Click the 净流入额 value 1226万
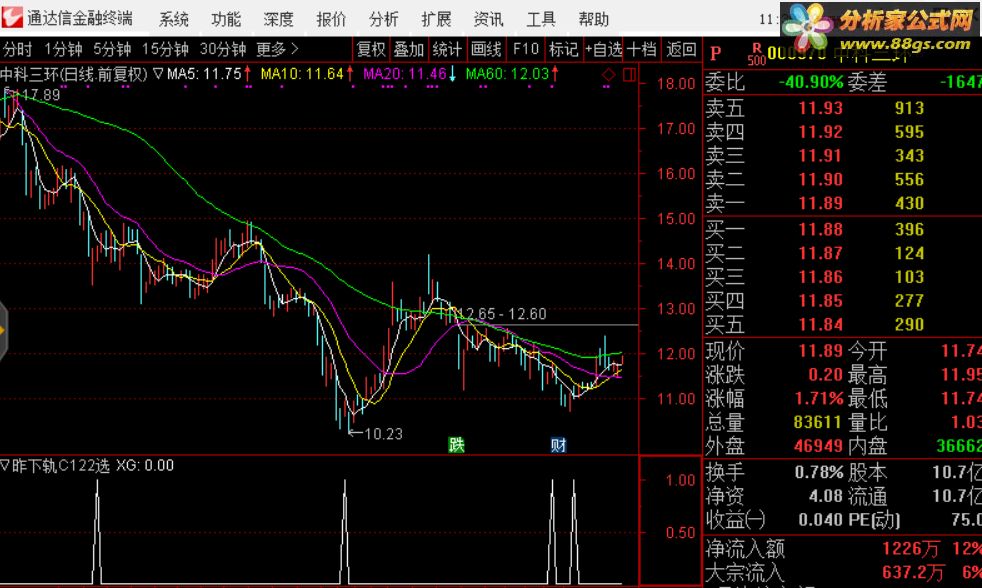Image resolution: width=982 pixels, height=588 pixels. click(x=911, y=549)
